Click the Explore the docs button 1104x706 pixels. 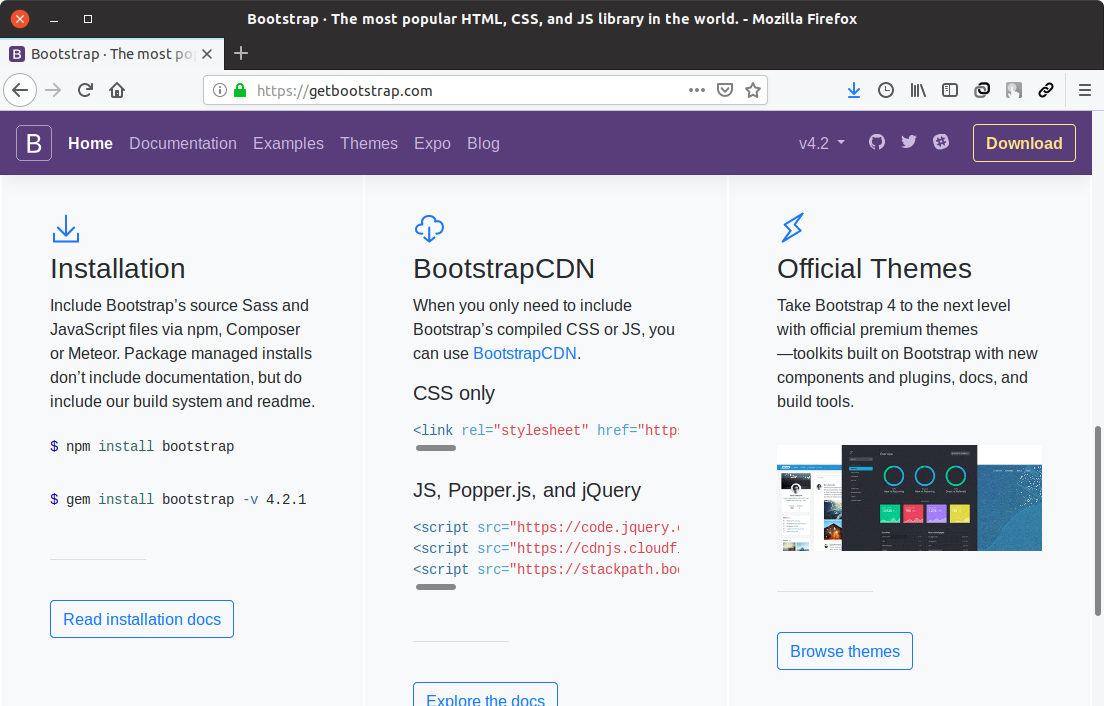(x=485, y=695)
